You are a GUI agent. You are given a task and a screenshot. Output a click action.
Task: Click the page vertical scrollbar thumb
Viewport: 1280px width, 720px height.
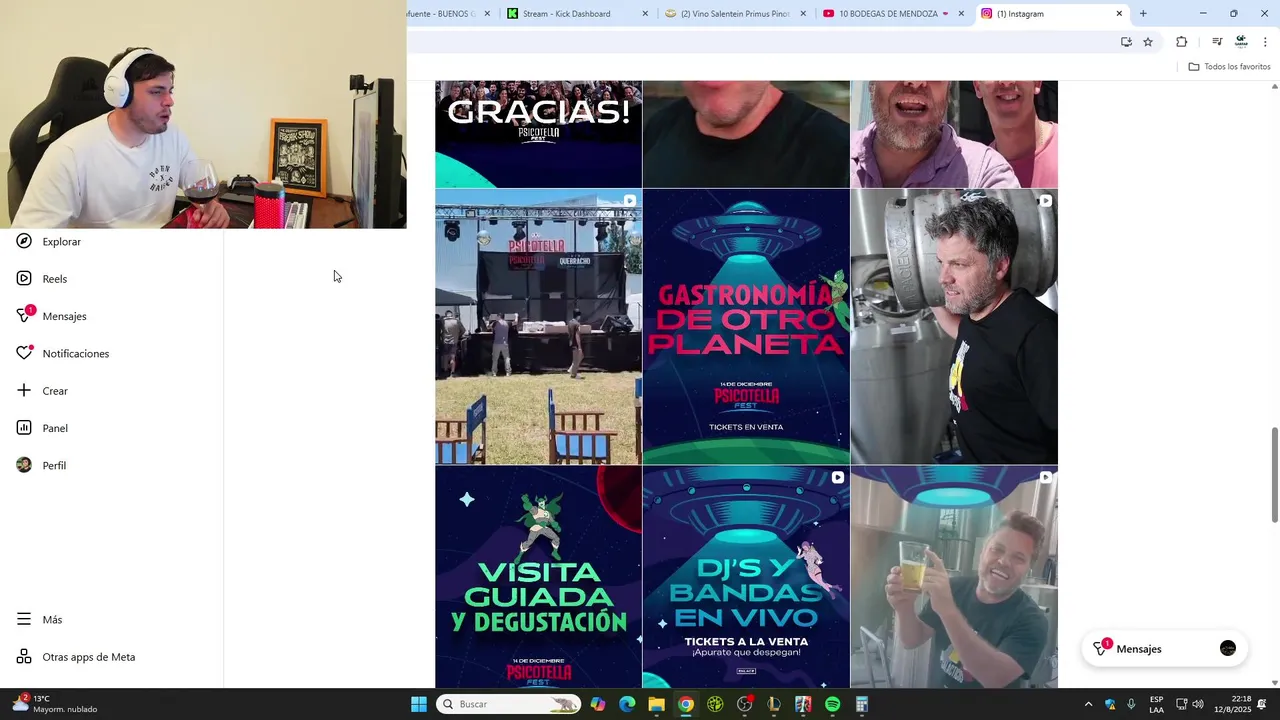pos(1275,475)
